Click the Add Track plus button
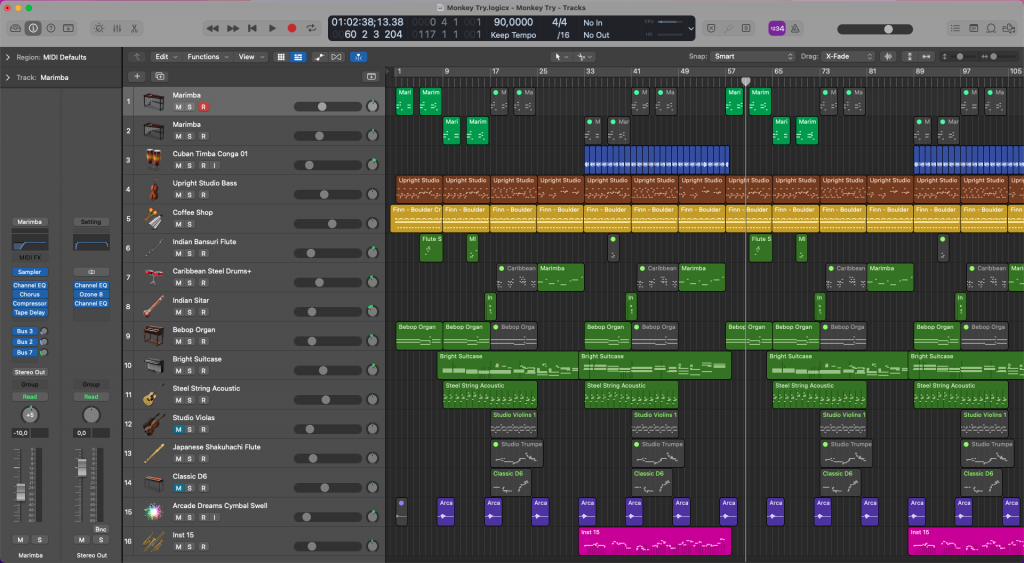Image resolution: width=1024 pixels, height=563 pixels. click(x=137, y=76)
